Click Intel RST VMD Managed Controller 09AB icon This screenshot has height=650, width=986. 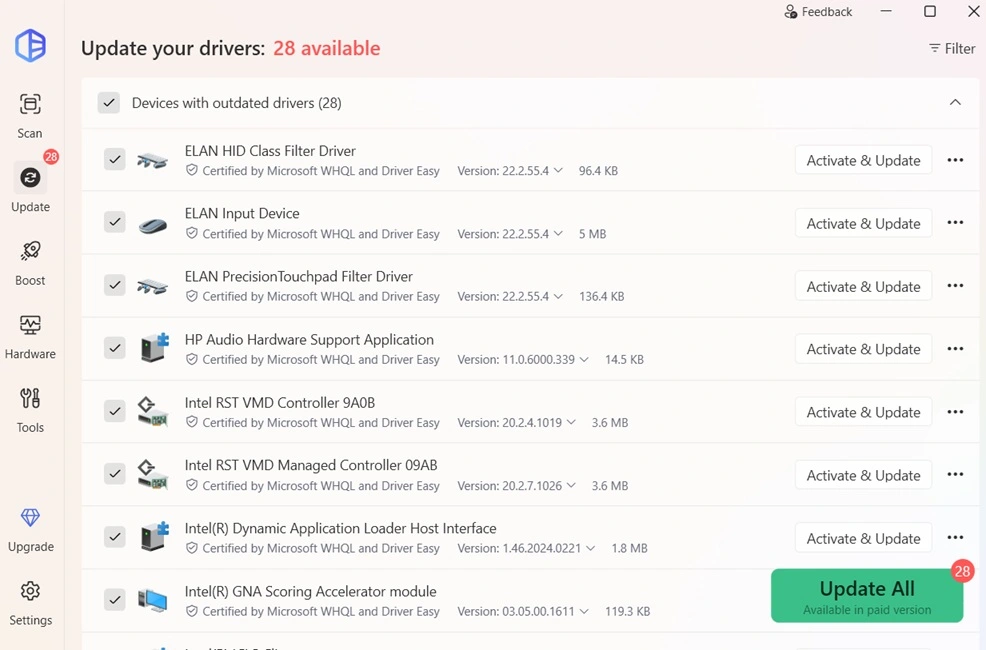coord(153,474)
